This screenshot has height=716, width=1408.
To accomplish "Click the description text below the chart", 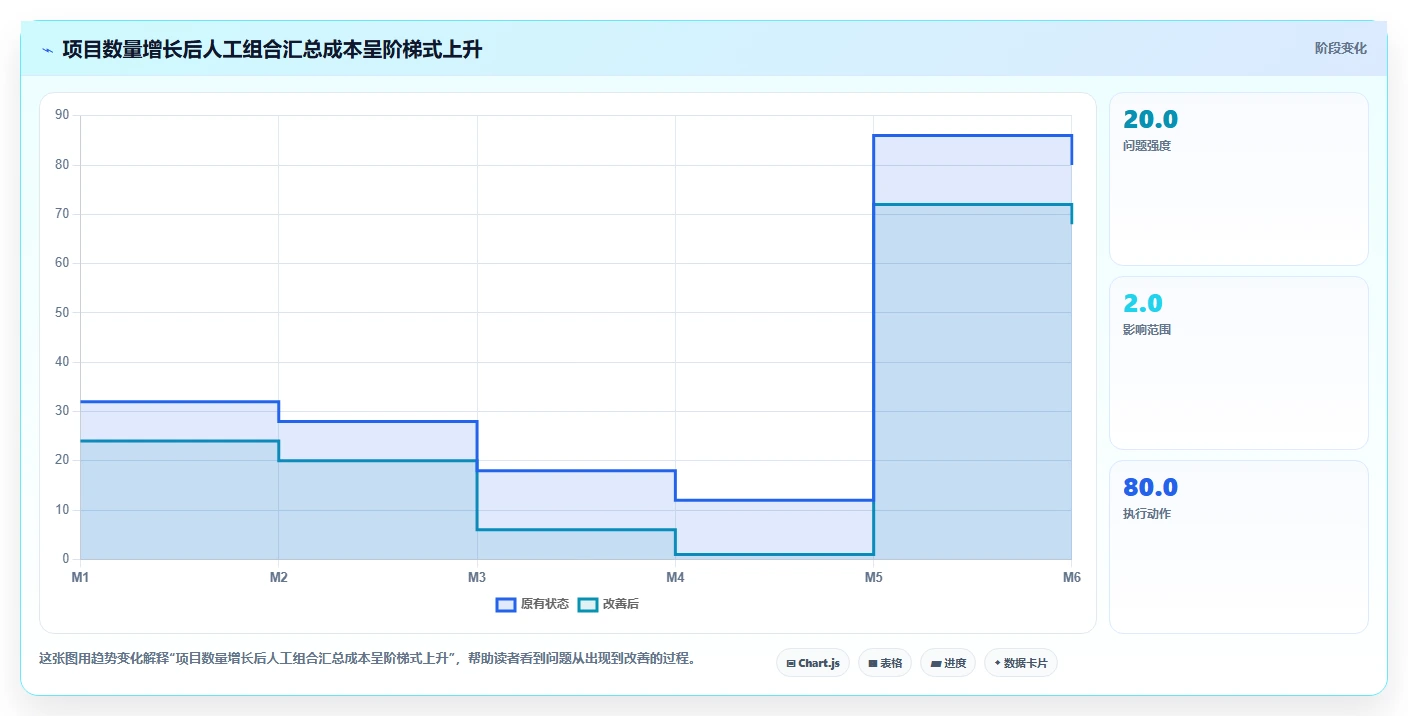I will [367, 658].
